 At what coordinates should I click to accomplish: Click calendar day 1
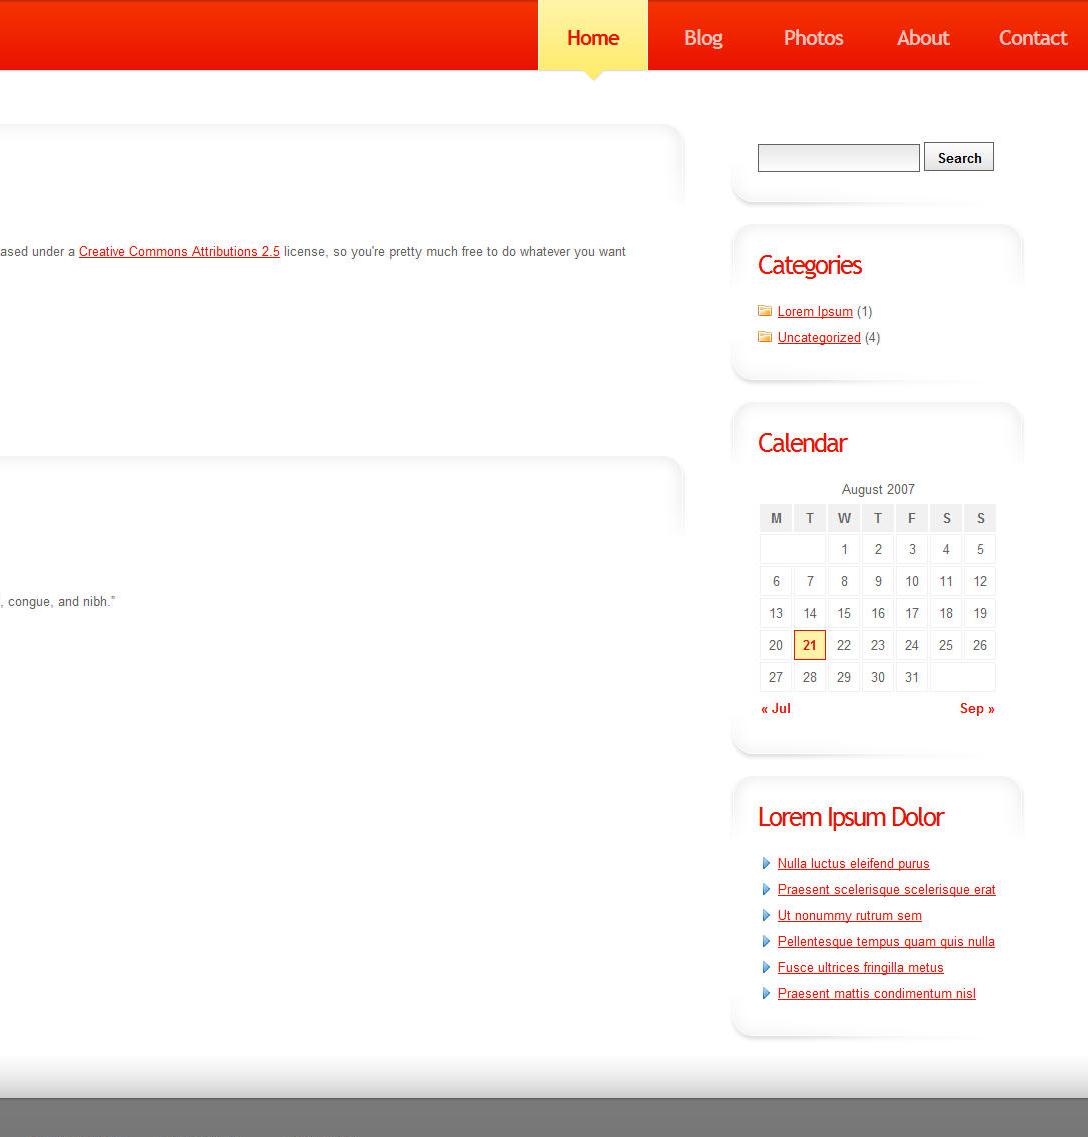pyautogui.click(x=844, y=549)
